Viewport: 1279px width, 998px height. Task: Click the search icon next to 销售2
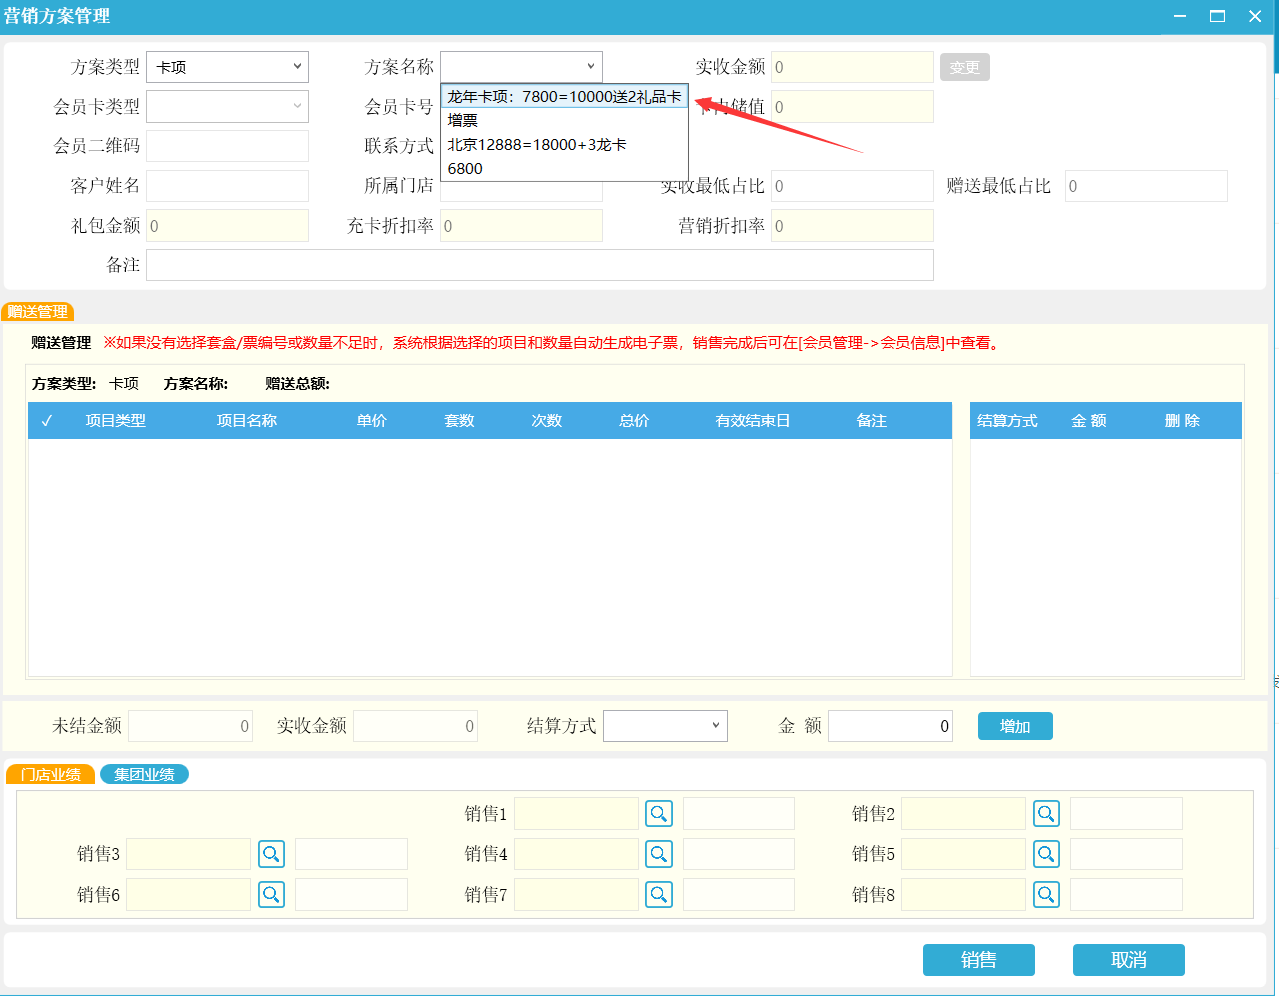1046,814
